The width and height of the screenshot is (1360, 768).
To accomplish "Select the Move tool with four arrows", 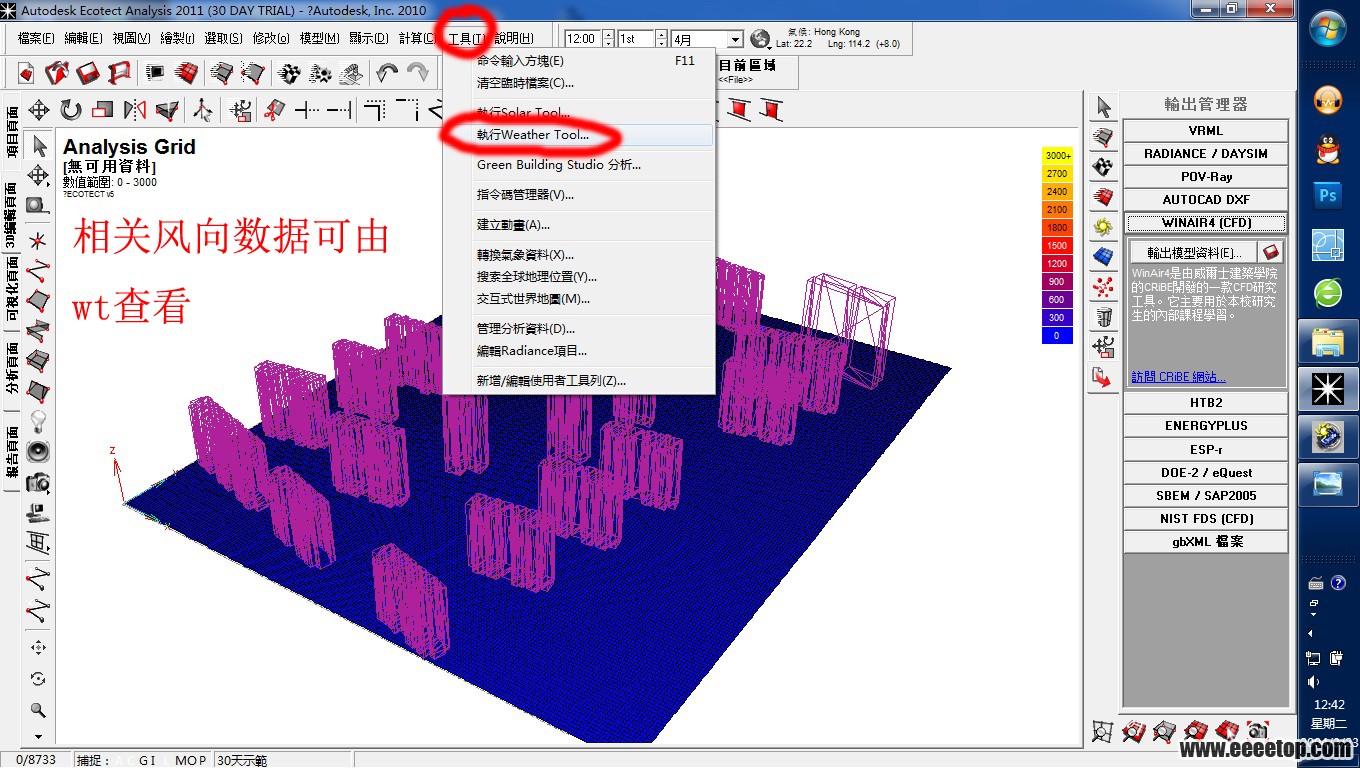I will click(x=39, y=110).
